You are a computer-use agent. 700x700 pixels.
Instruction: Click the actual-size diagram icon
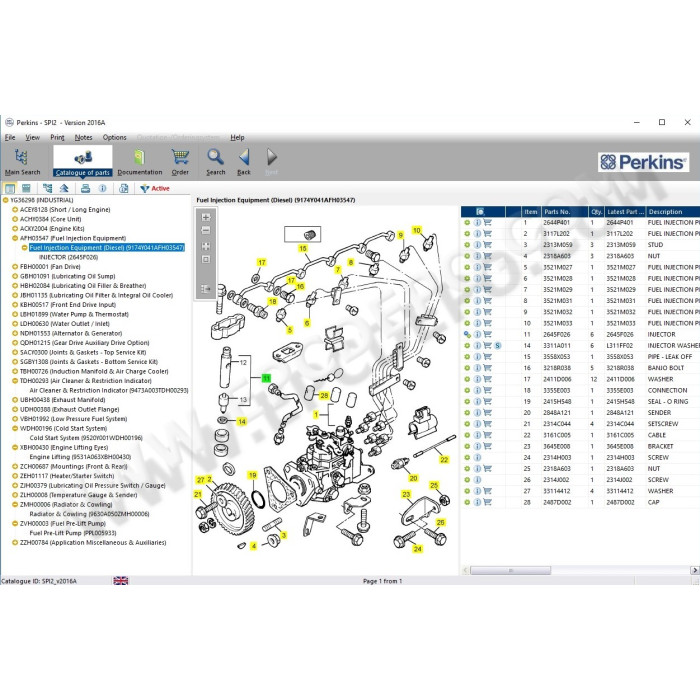(x=206, y=259)
